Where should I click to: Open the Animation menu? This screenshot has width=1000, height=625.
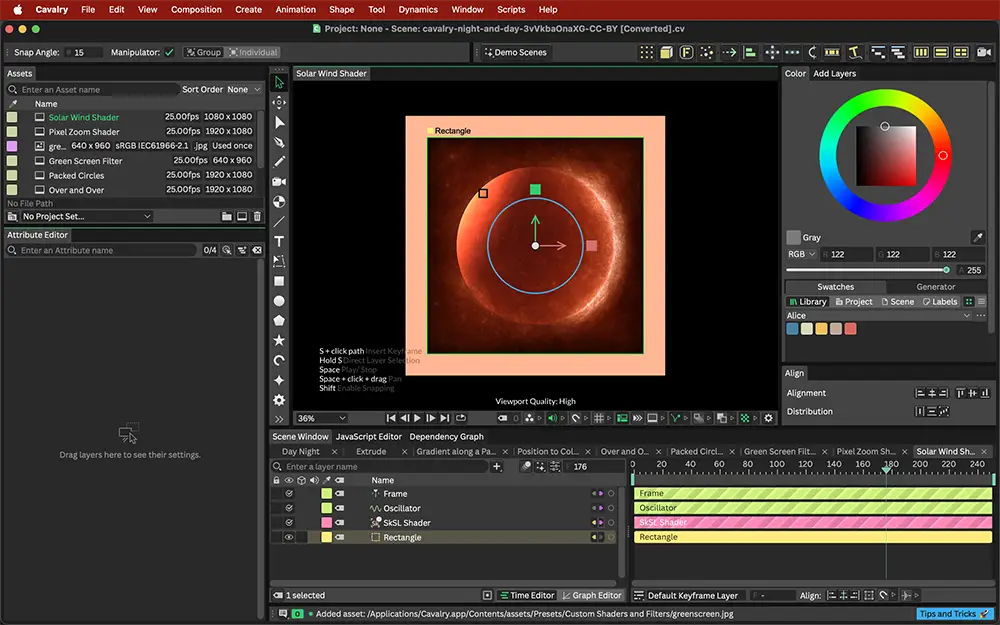tap(295, 10)
